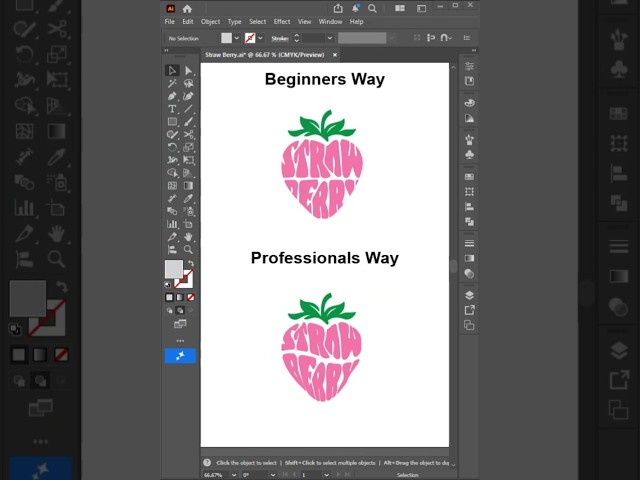This screenshot has height=480, width=640.
Task: Select the Rotate tool
Action: coord(172,147)
